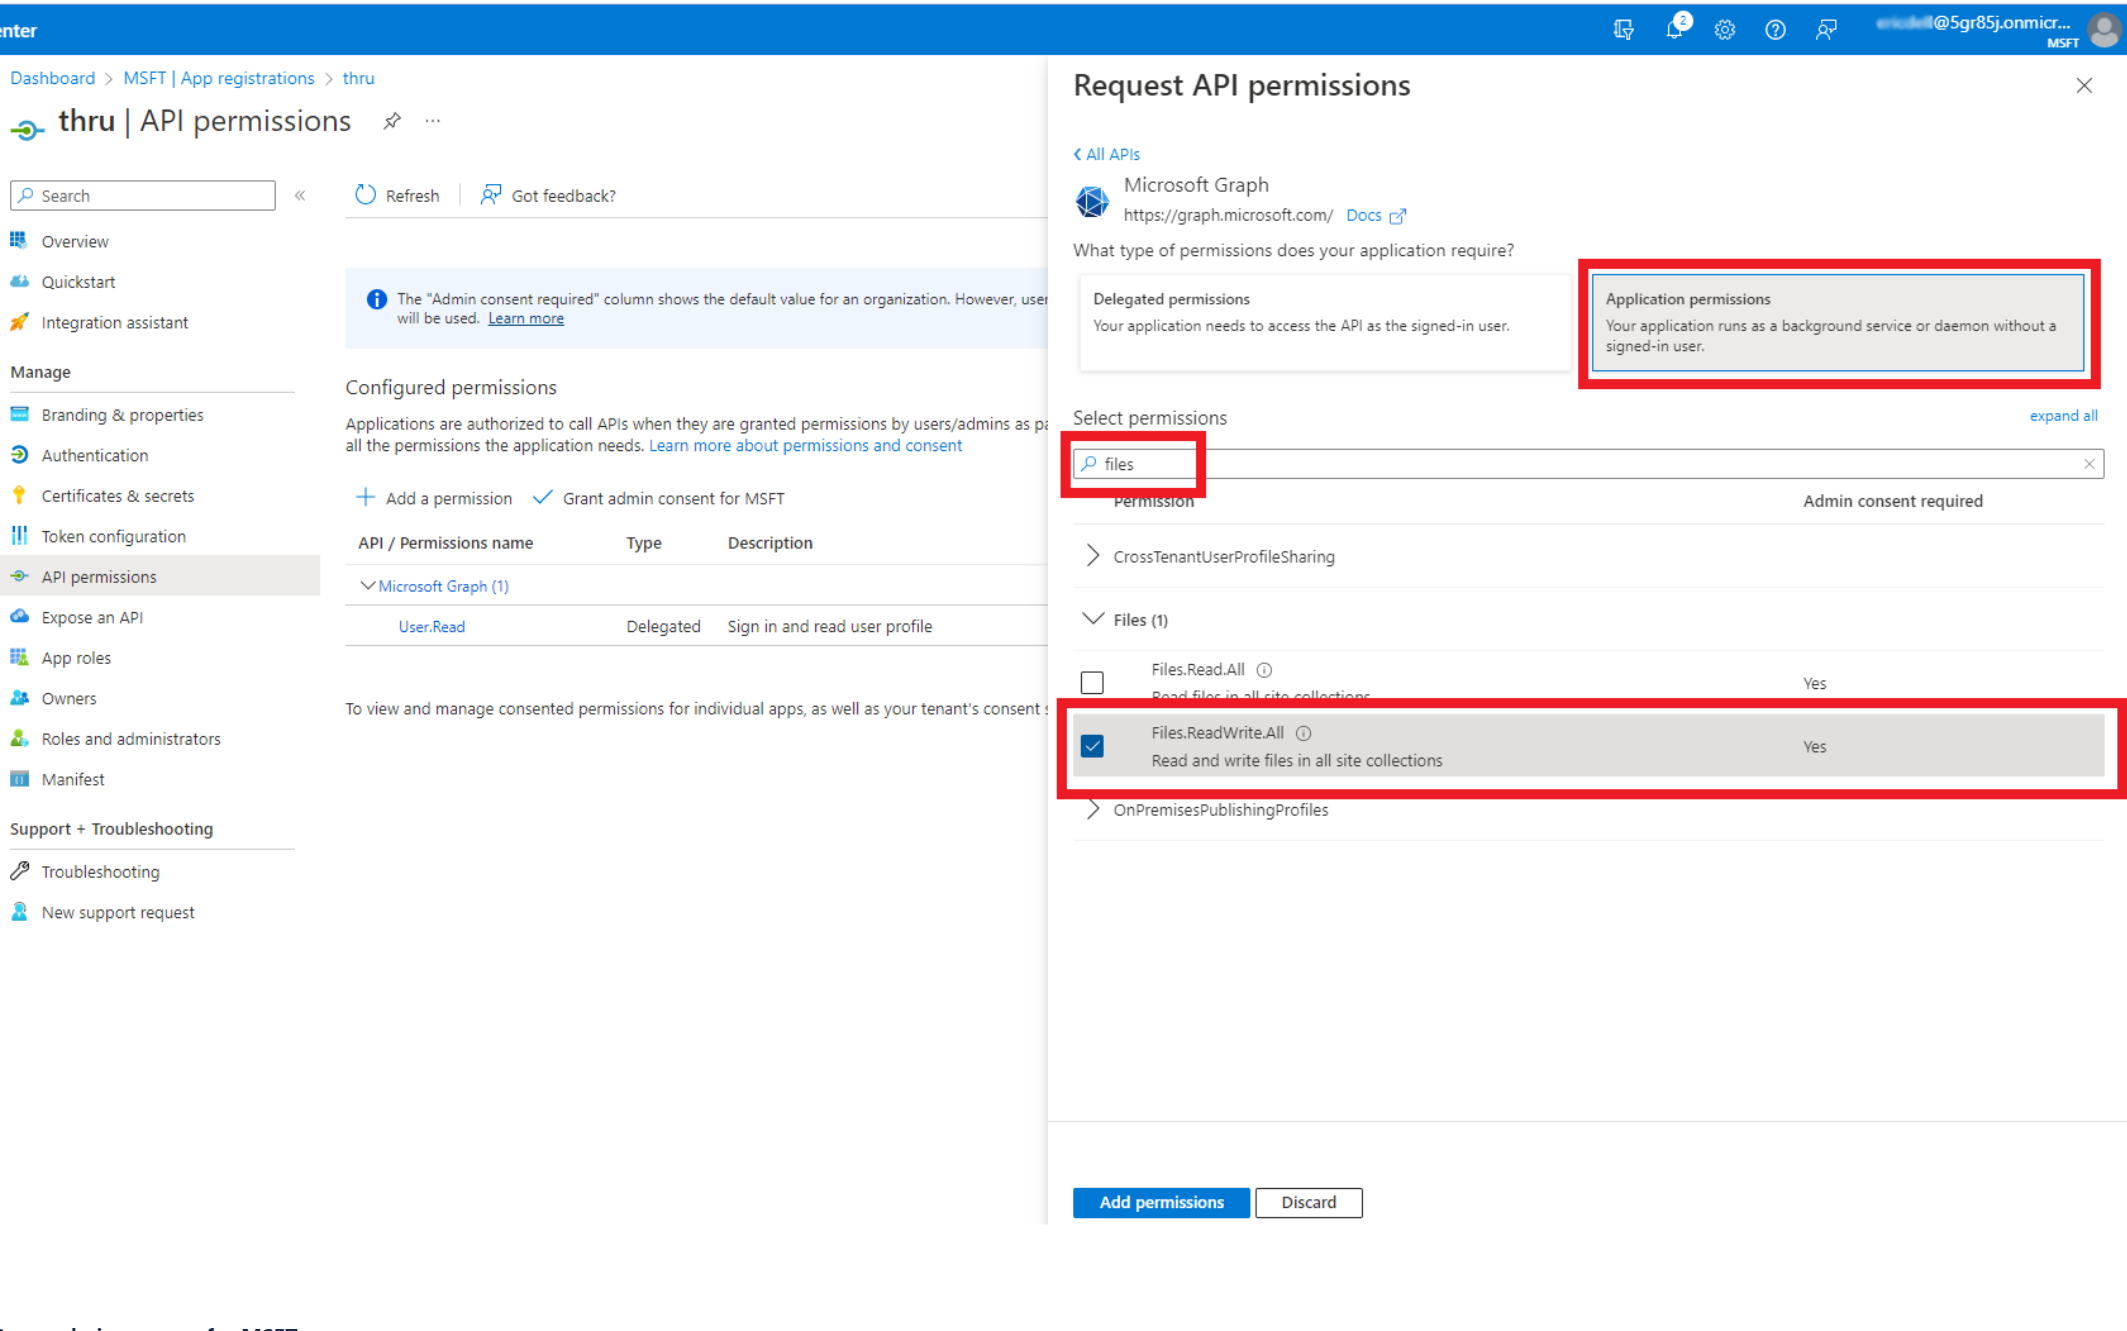Expand the CrossTenantUserProfileSharing group
This screenshot has height=1331, width=2127.
pos(1093,556)
